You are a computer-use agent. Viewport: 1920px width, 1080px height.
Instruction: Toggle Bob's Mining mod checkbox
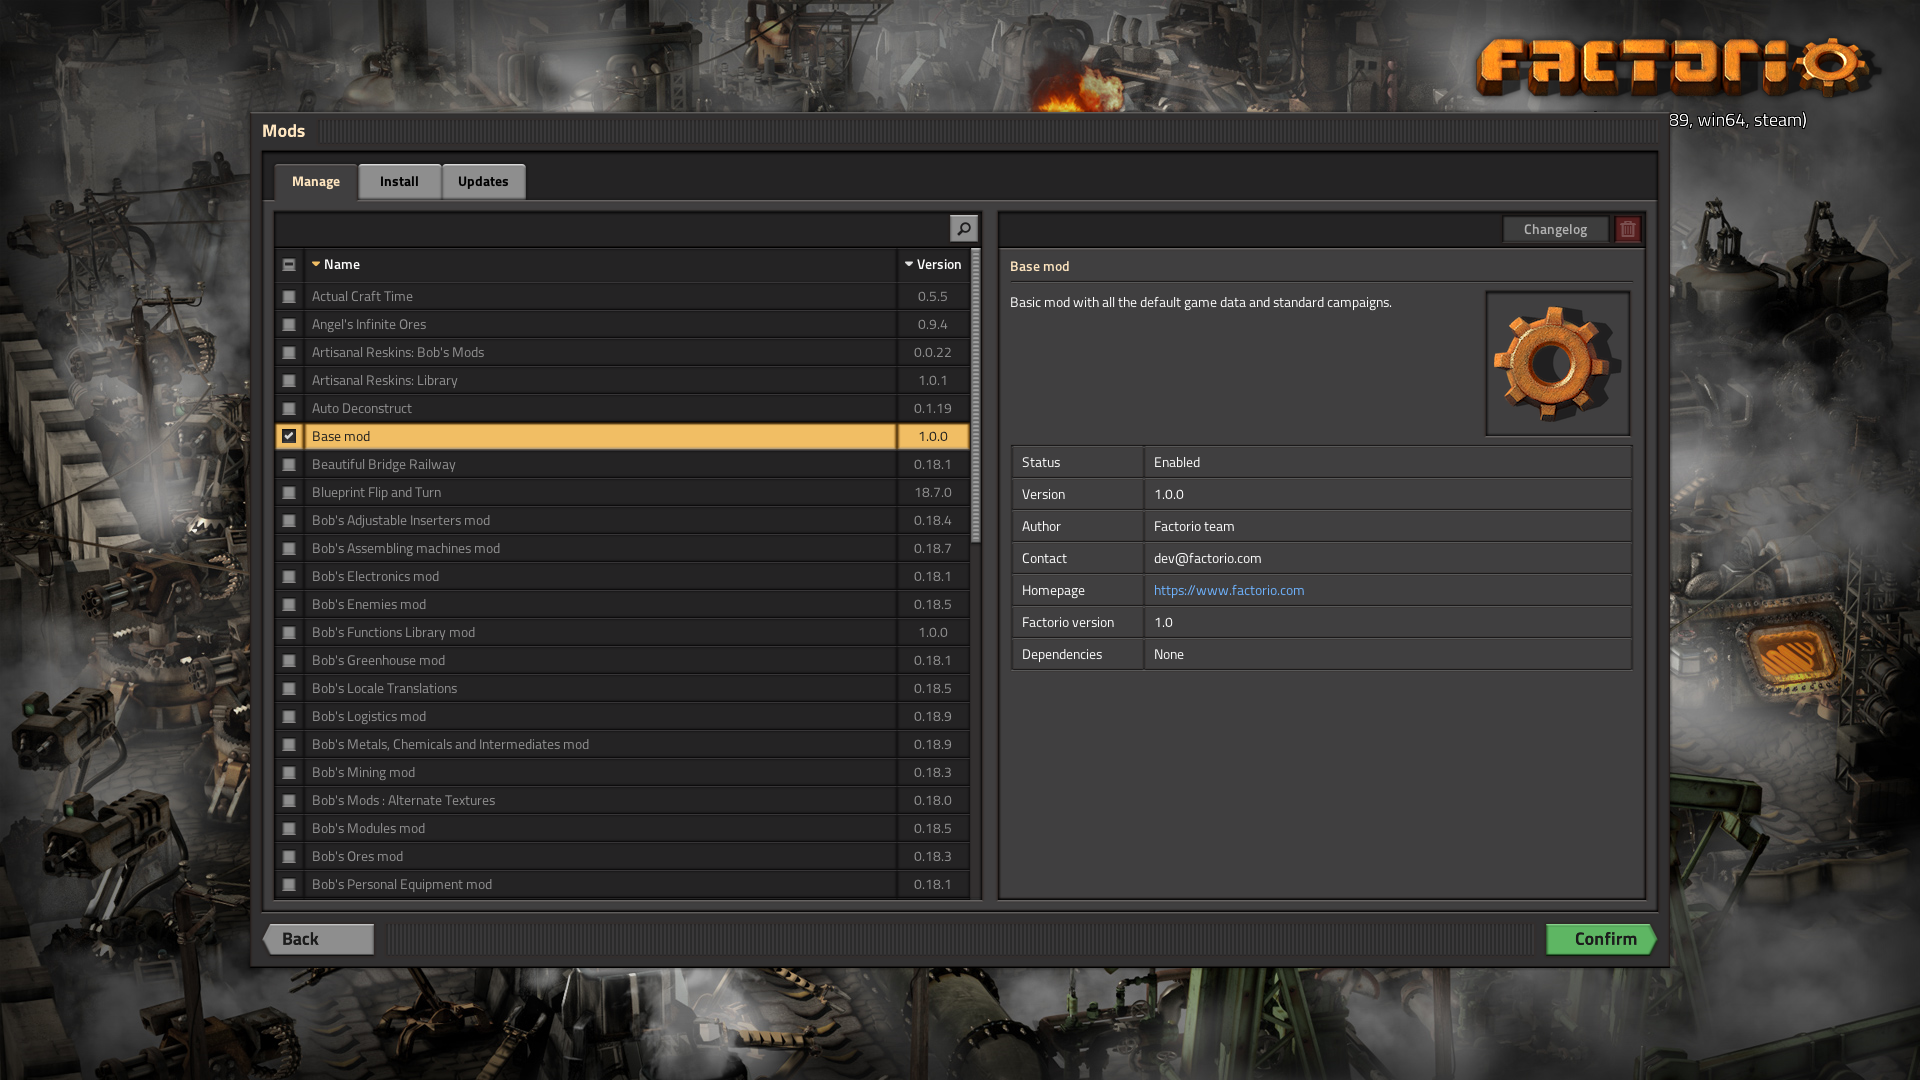(289, 773)
